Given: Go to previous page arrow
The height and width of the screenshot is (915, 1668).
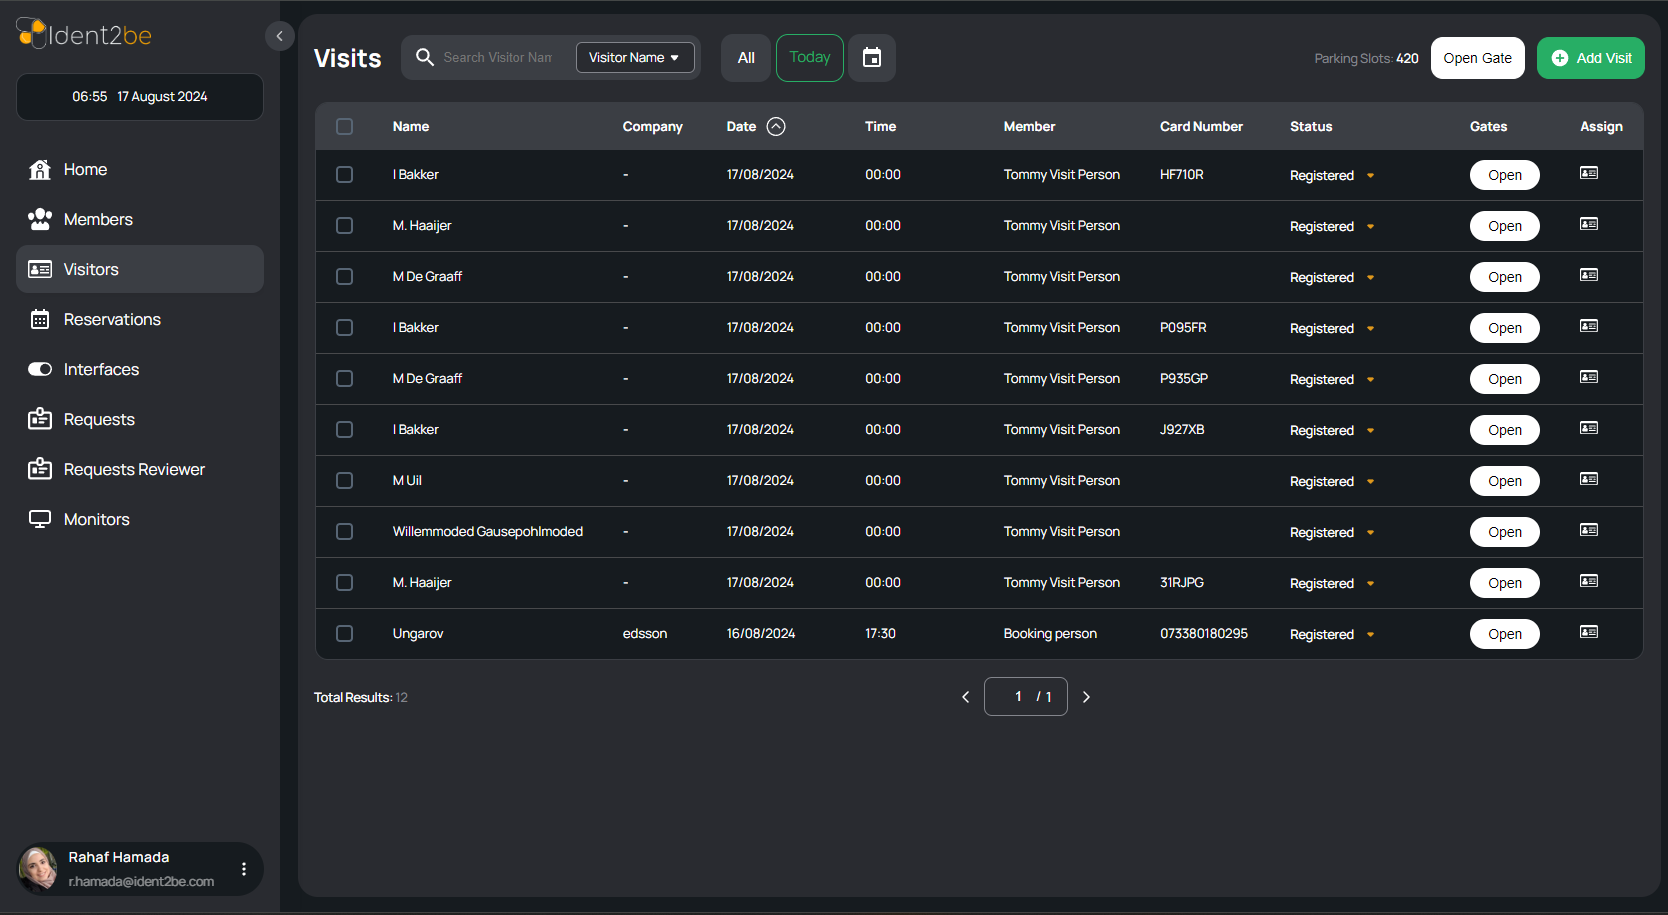Looking at the screenshot, I should (965, 697).
